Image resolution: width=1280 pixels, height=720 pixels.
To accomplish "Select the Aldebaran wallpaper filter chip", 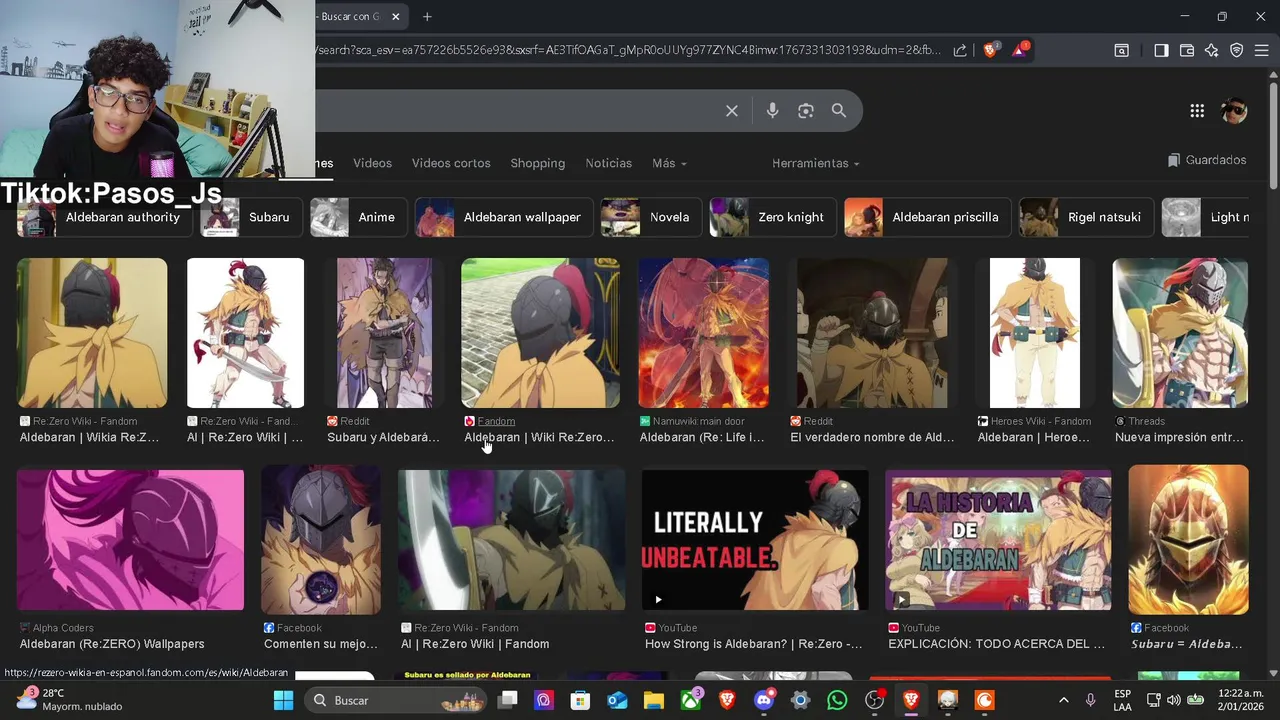I will point(504,217).
